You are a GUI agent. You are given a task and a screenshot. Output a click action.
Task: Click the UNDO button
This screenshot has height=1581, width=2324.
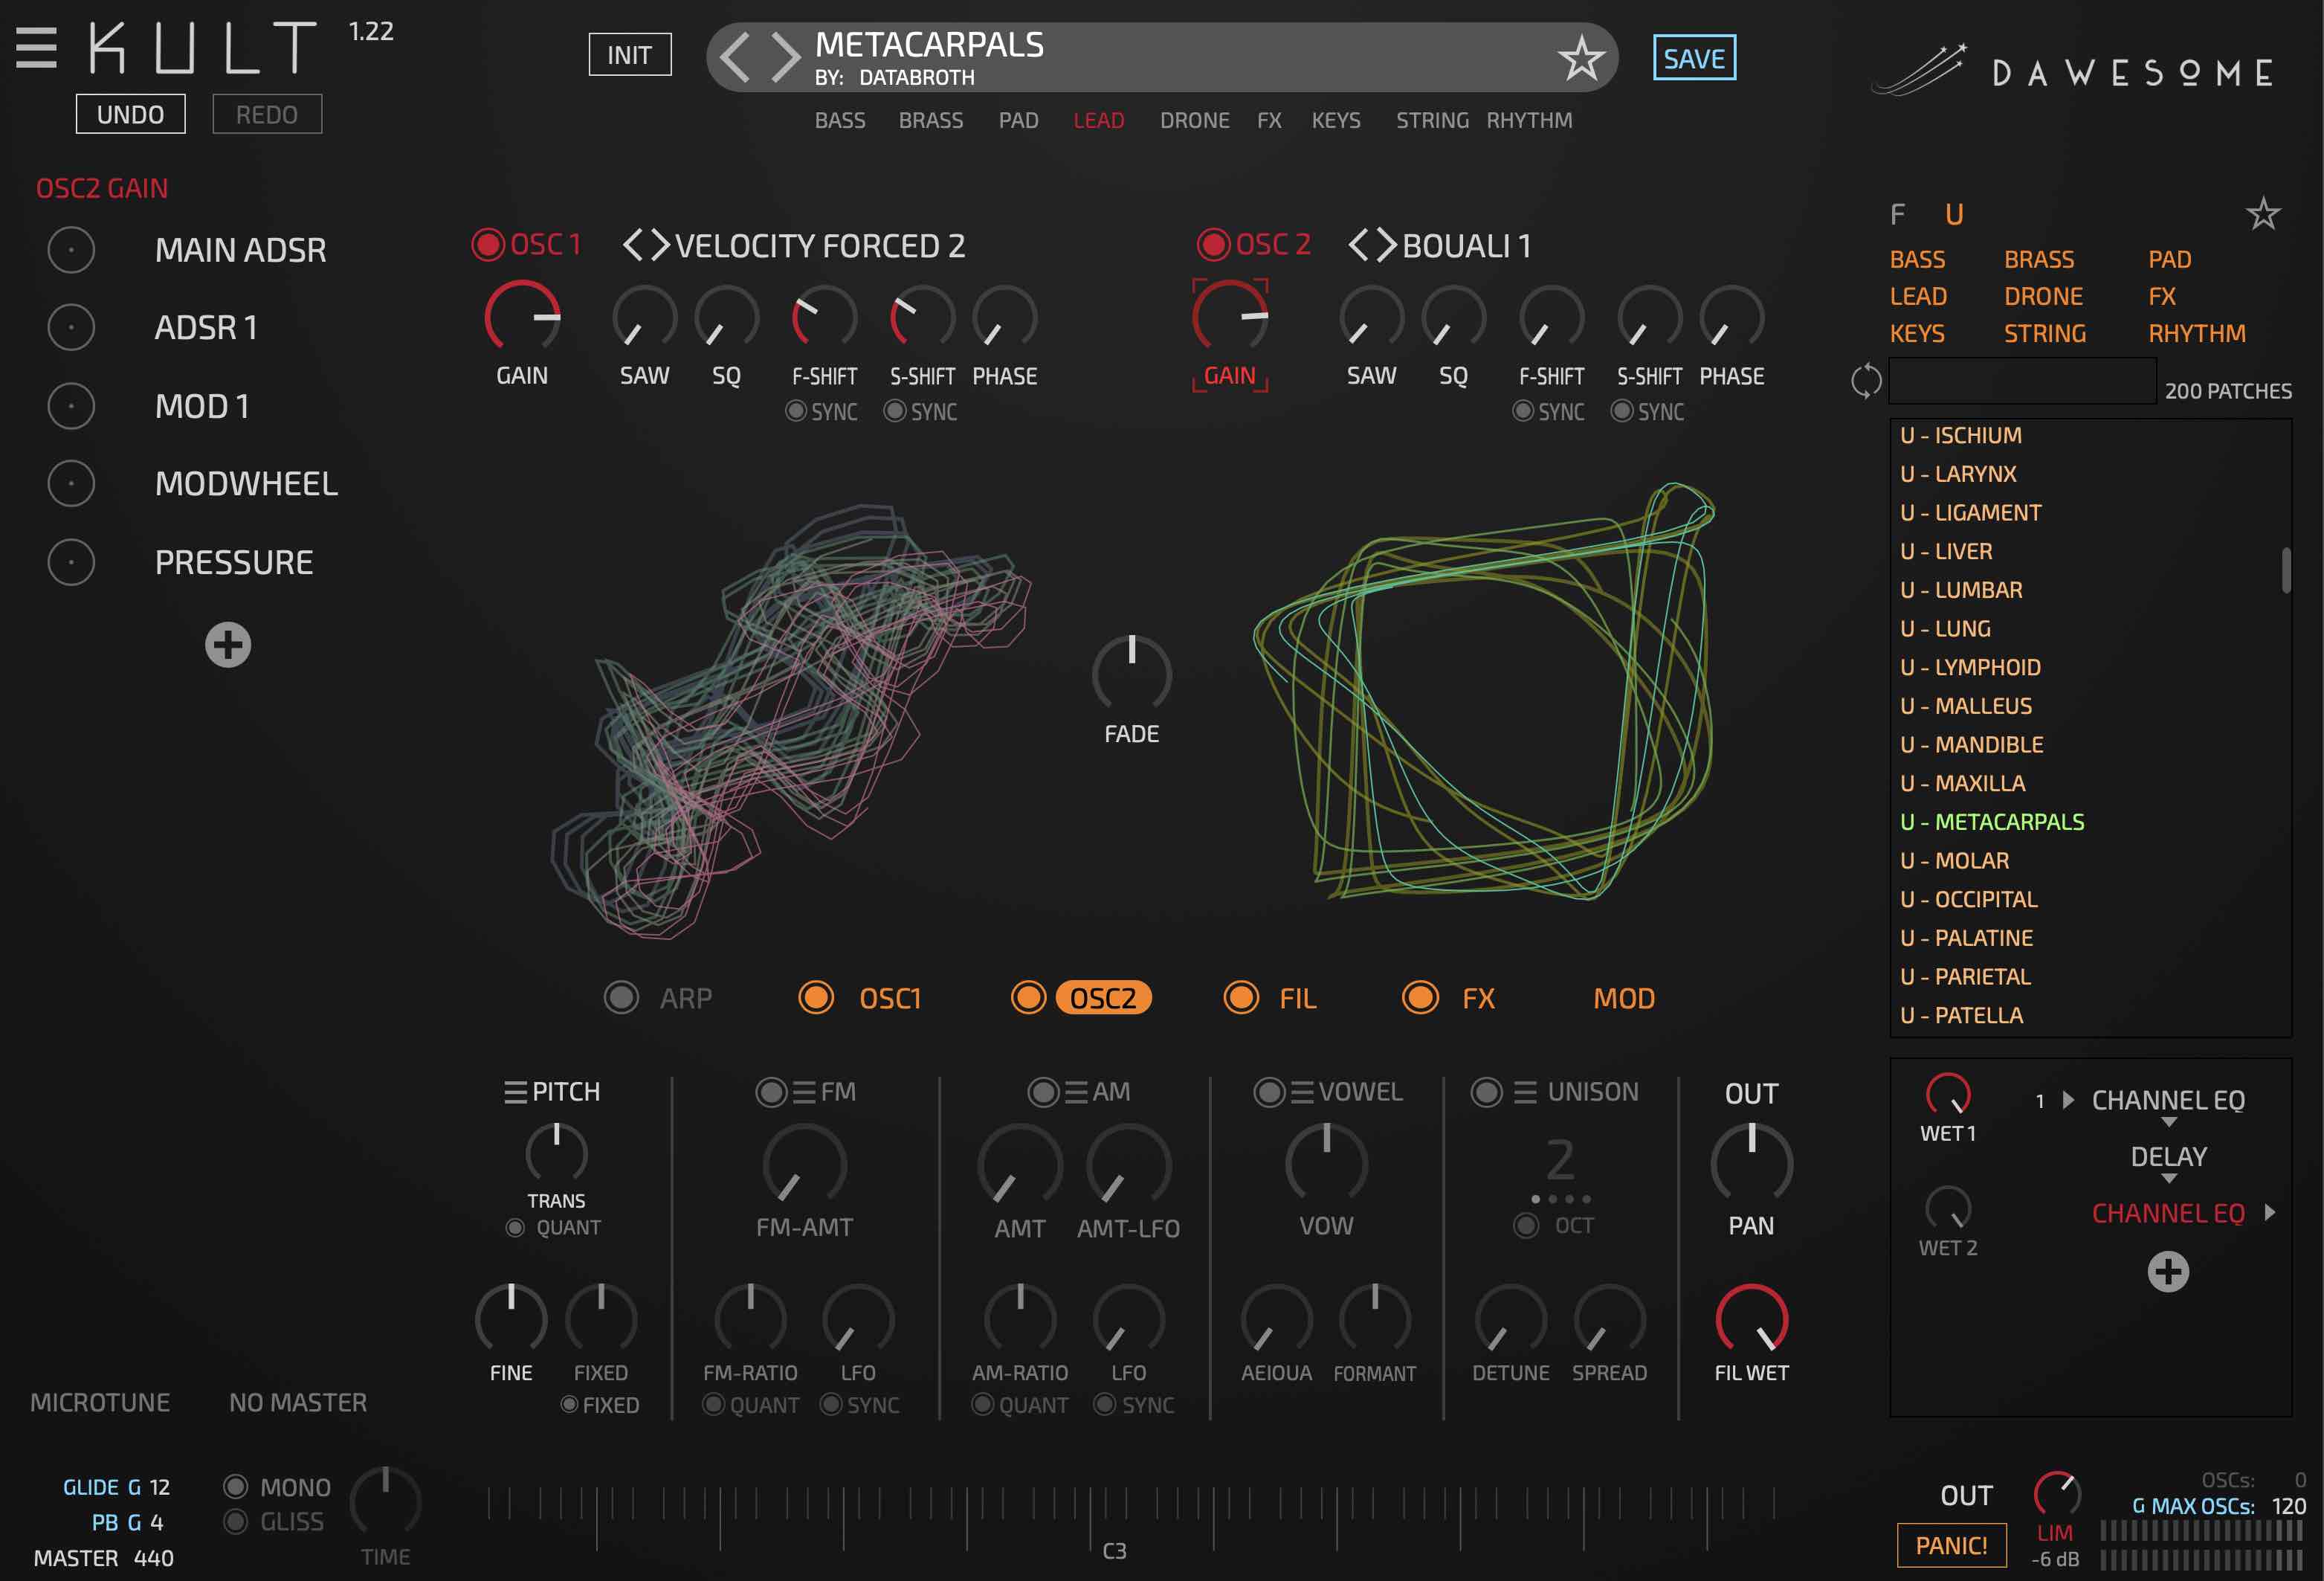(130, 114)
